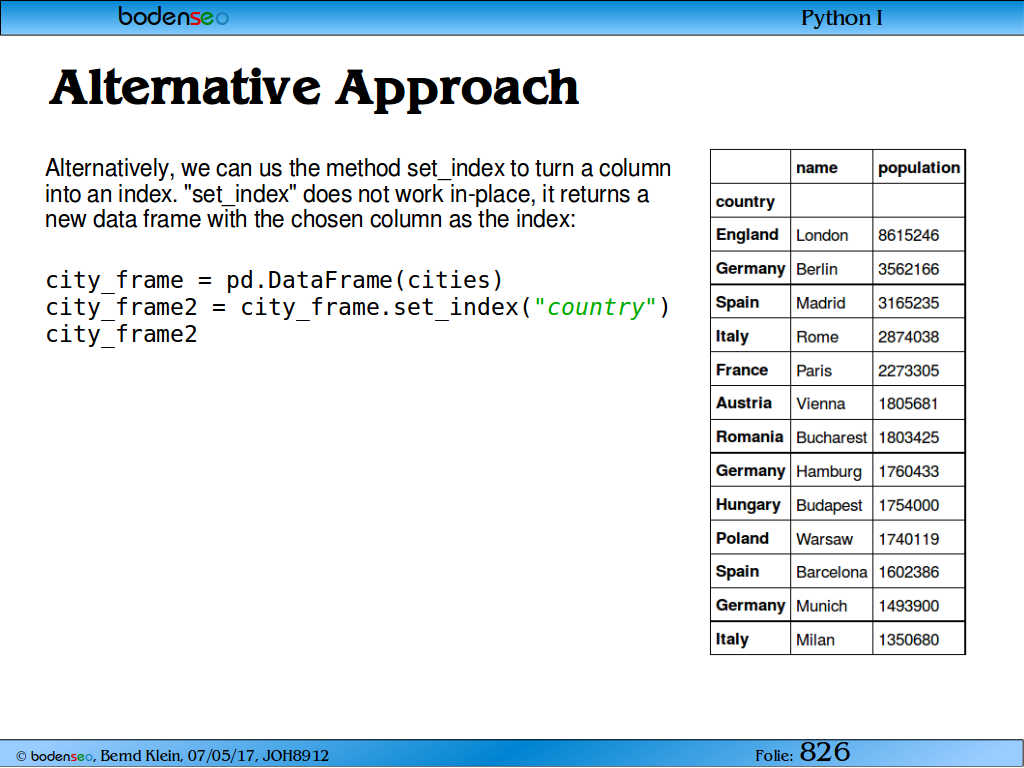The width and height of the screenshot is (1024, 768).
Task: Click the population column header
Action: point(919,168)
